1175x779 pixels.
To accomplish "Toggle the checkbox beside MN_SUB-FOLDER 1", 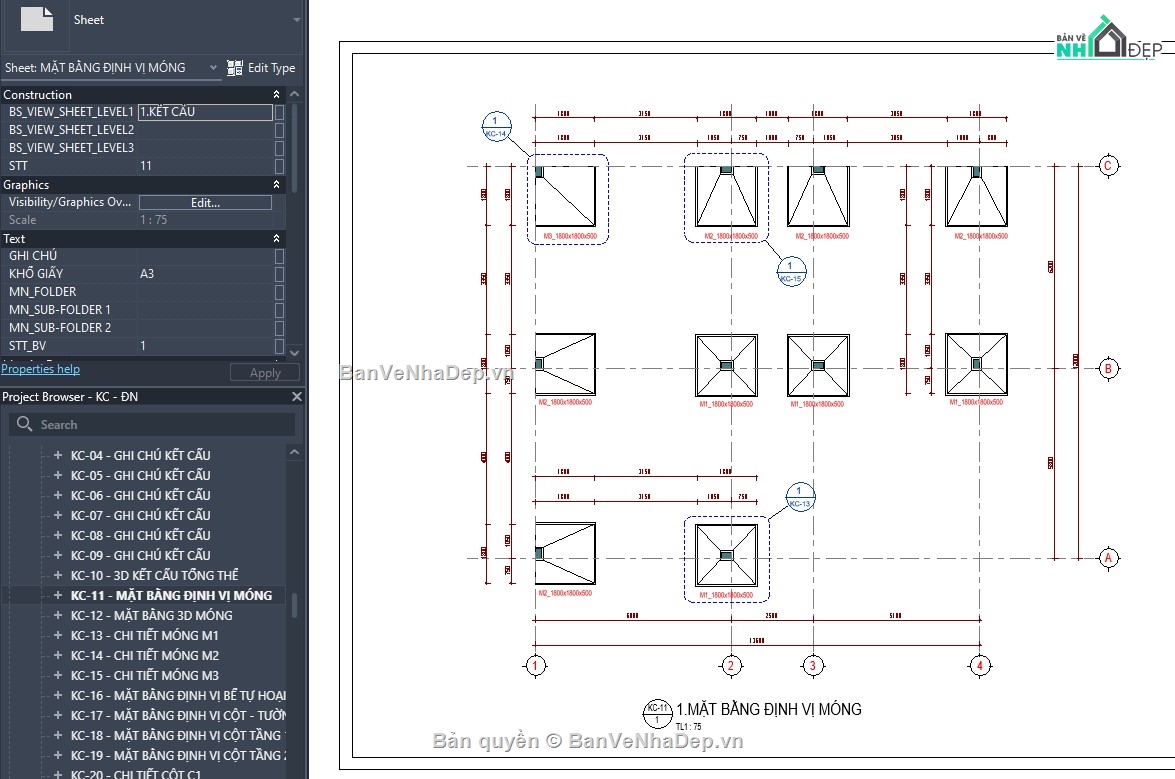I will (x=280, y=310).
